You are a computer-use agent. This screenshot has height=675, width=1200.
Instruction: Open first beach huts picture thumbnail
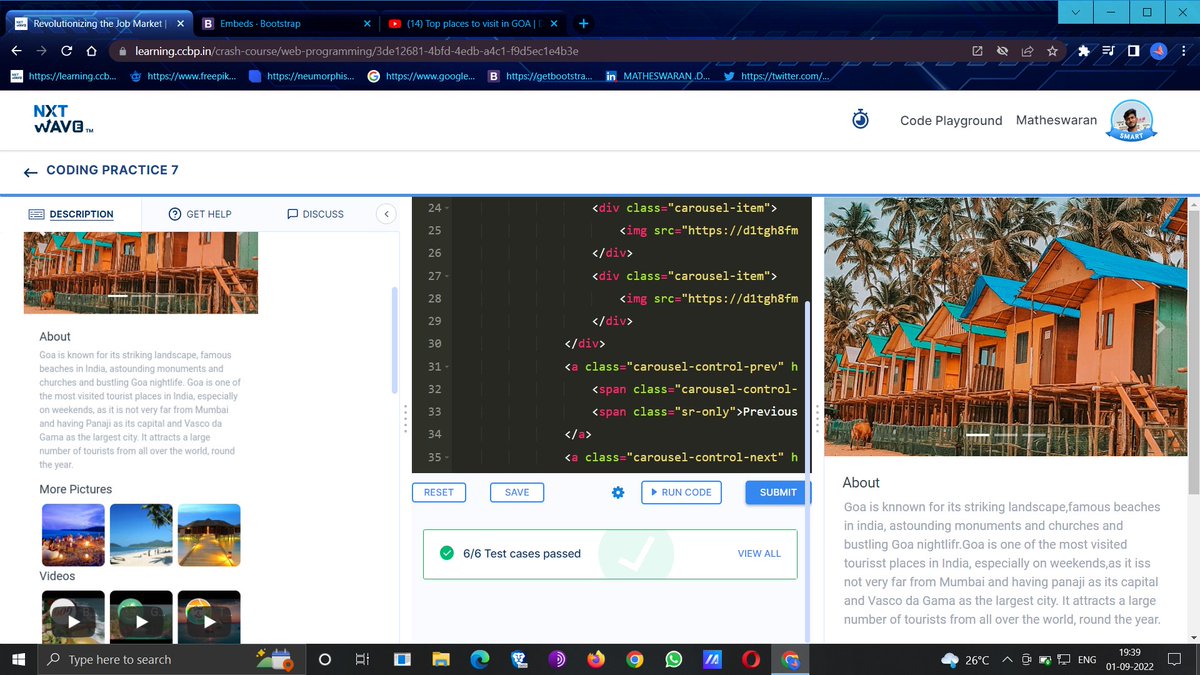pyautogui.click(x=73, y=535)
